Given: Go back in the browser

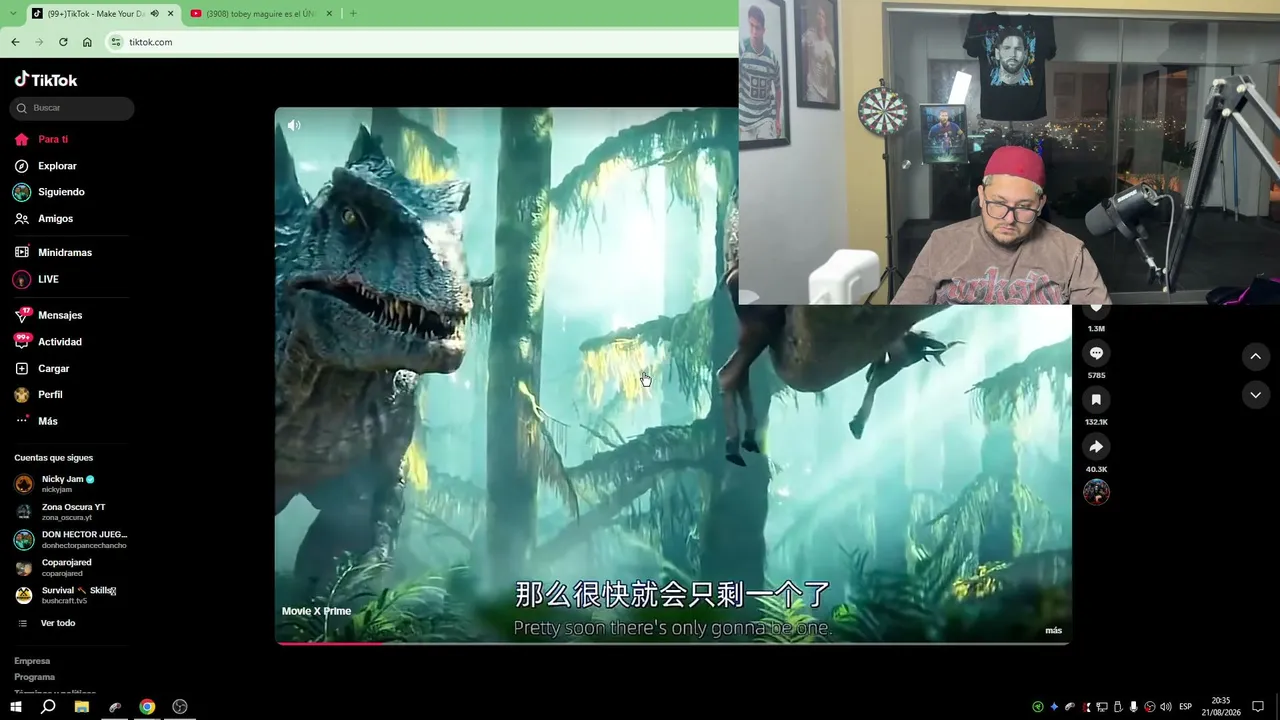Looking at the screenshot, I should pyautogui.click(x=15, y=42).
